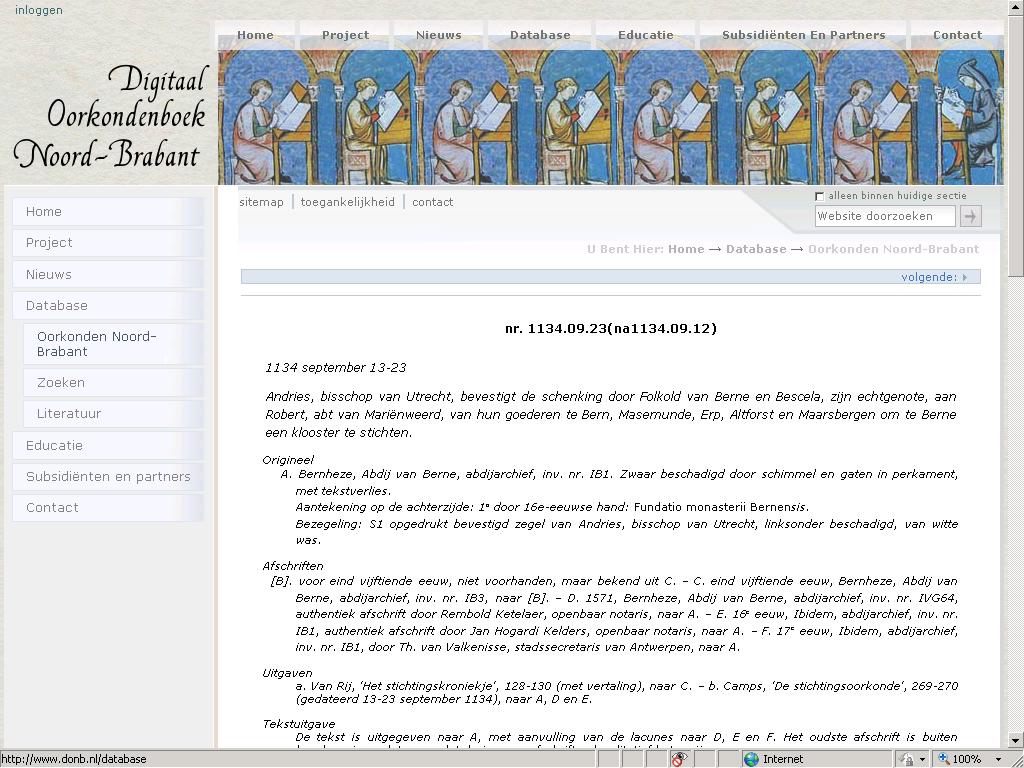Click the contact link beside toegankelijkheid
Image resolution: width=1024 pixels, height=768 pixels.
click(x=432, y=202)
